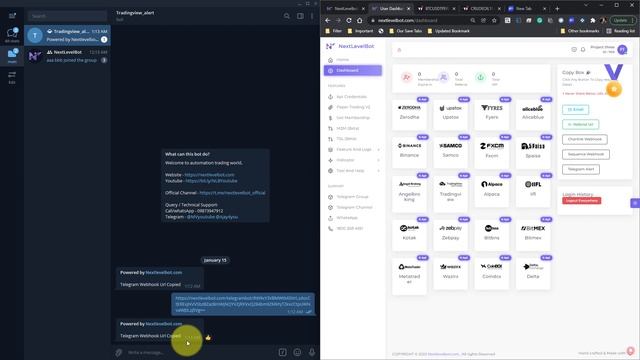640x360 pixels.
Task: Open Paper Trading V2 sidebar item
Action: pos(353,107)
